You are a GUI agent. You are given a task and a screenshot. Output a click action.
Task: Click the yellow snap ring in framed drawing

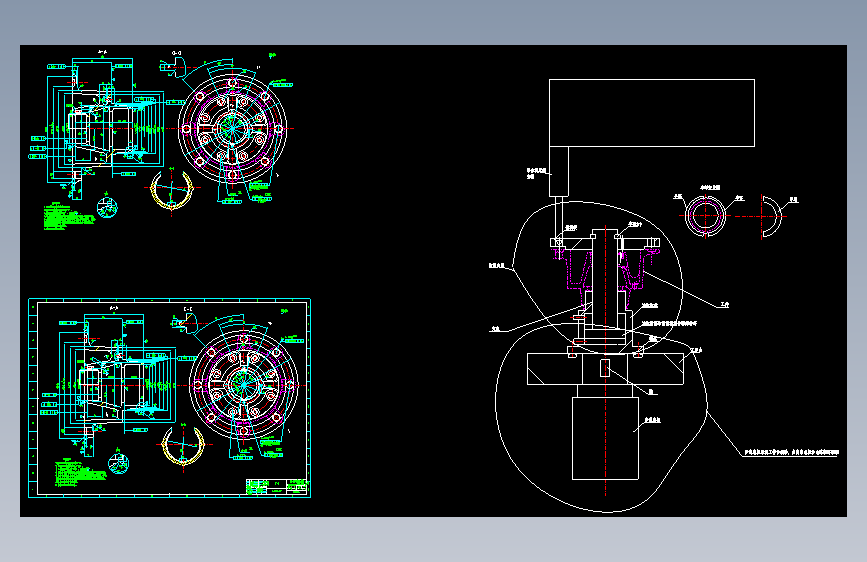183,447
